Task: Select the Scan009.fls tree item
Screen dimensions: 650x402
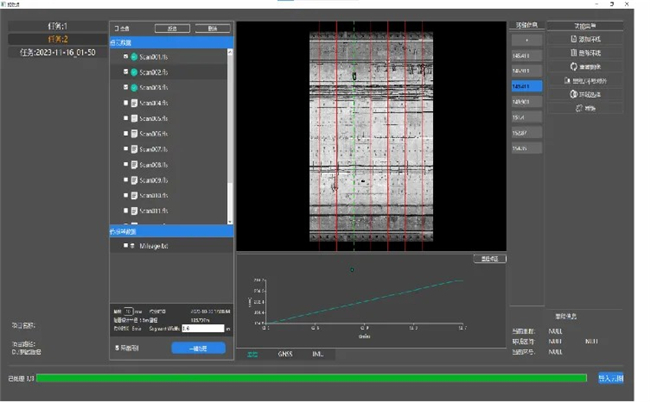Action: pos(153,181)
